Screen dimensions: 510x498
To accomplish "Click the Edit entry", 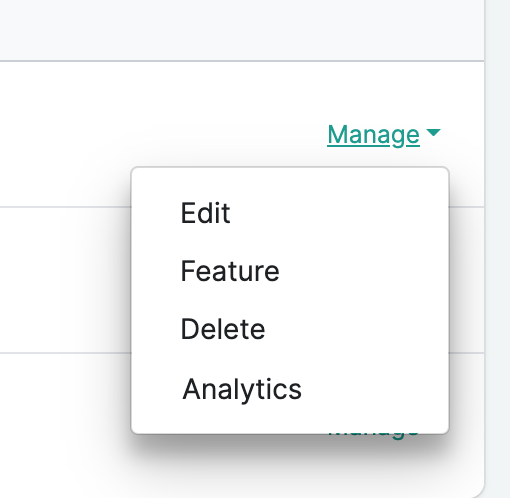I will [205, 213].
